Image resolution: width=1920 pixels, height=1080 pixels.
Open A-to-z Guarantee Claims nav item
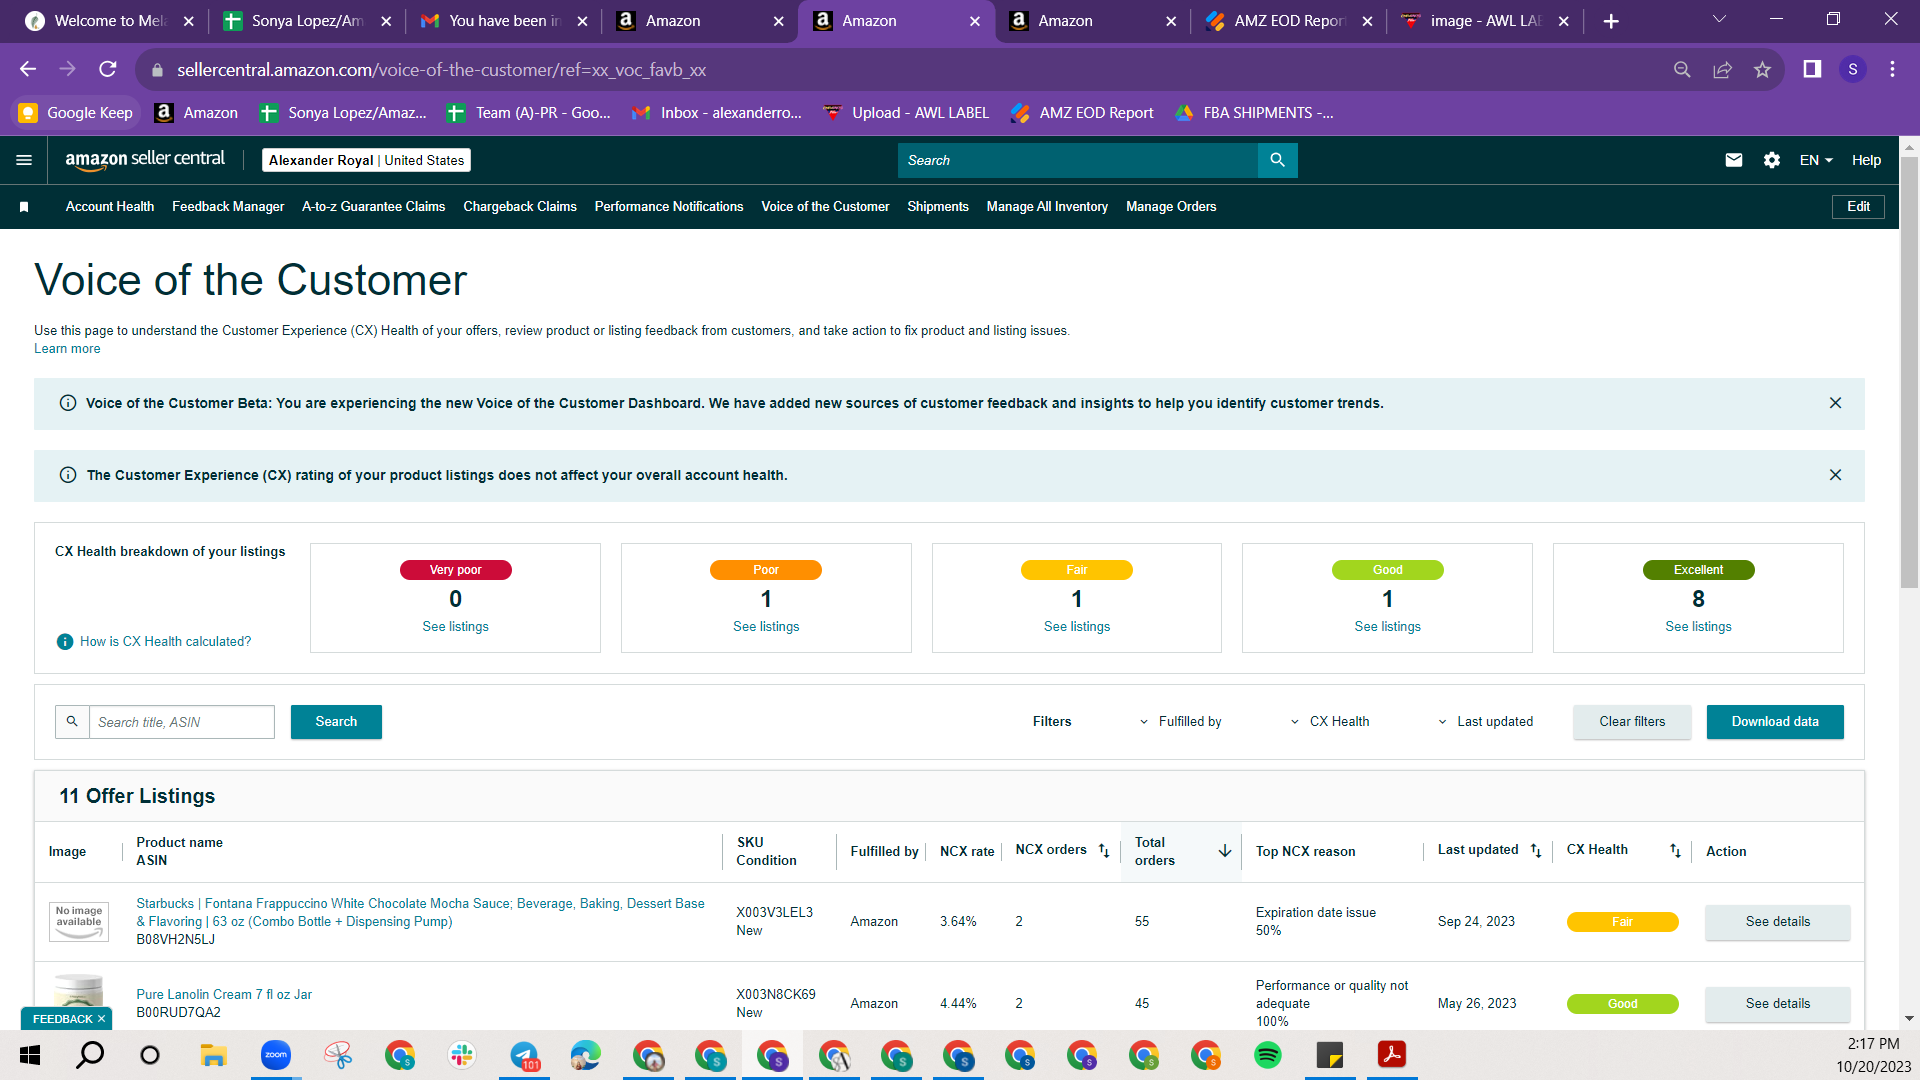point(374,207)
